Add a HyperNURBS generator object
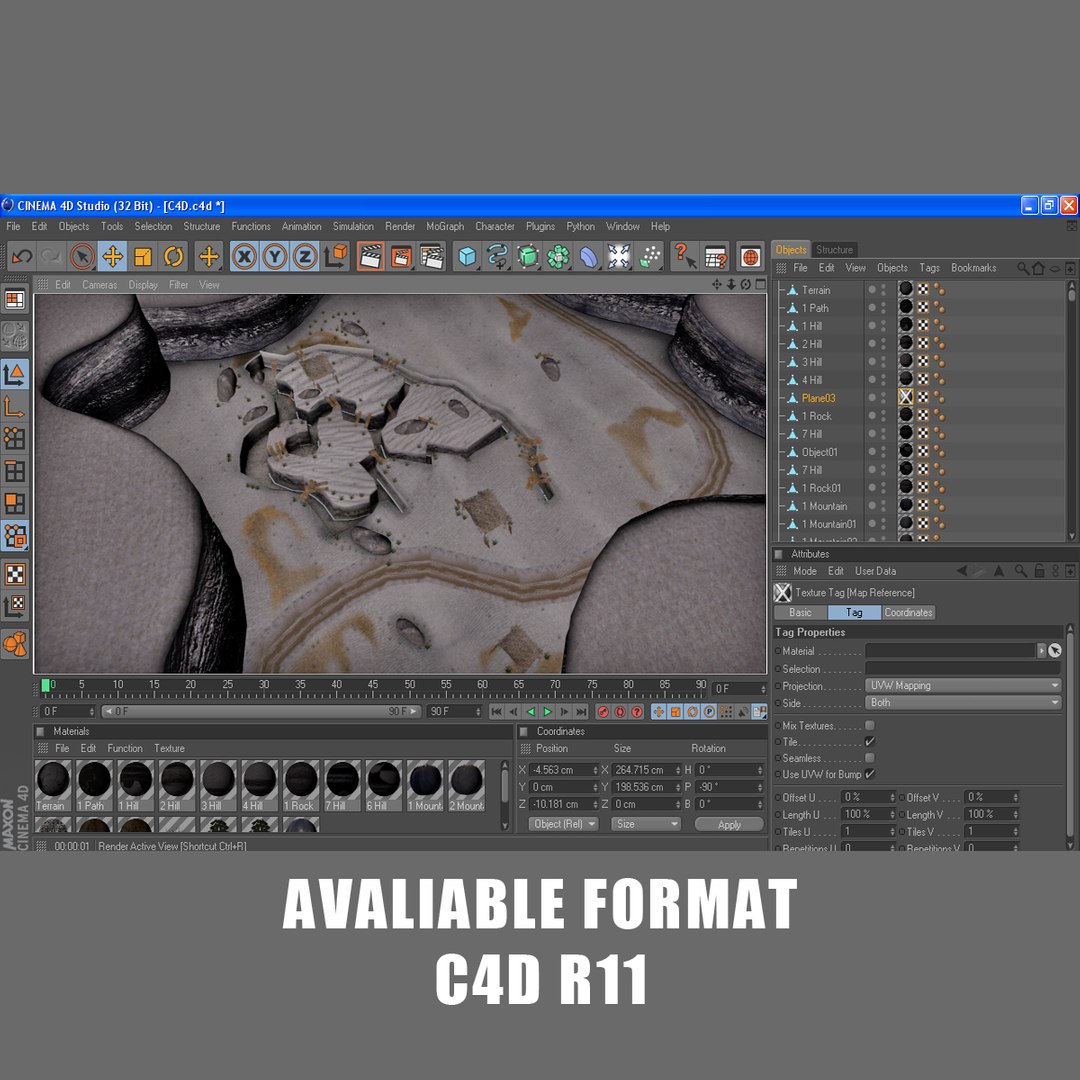This screenshot has width=1080, height=1080. click(528, 257)
